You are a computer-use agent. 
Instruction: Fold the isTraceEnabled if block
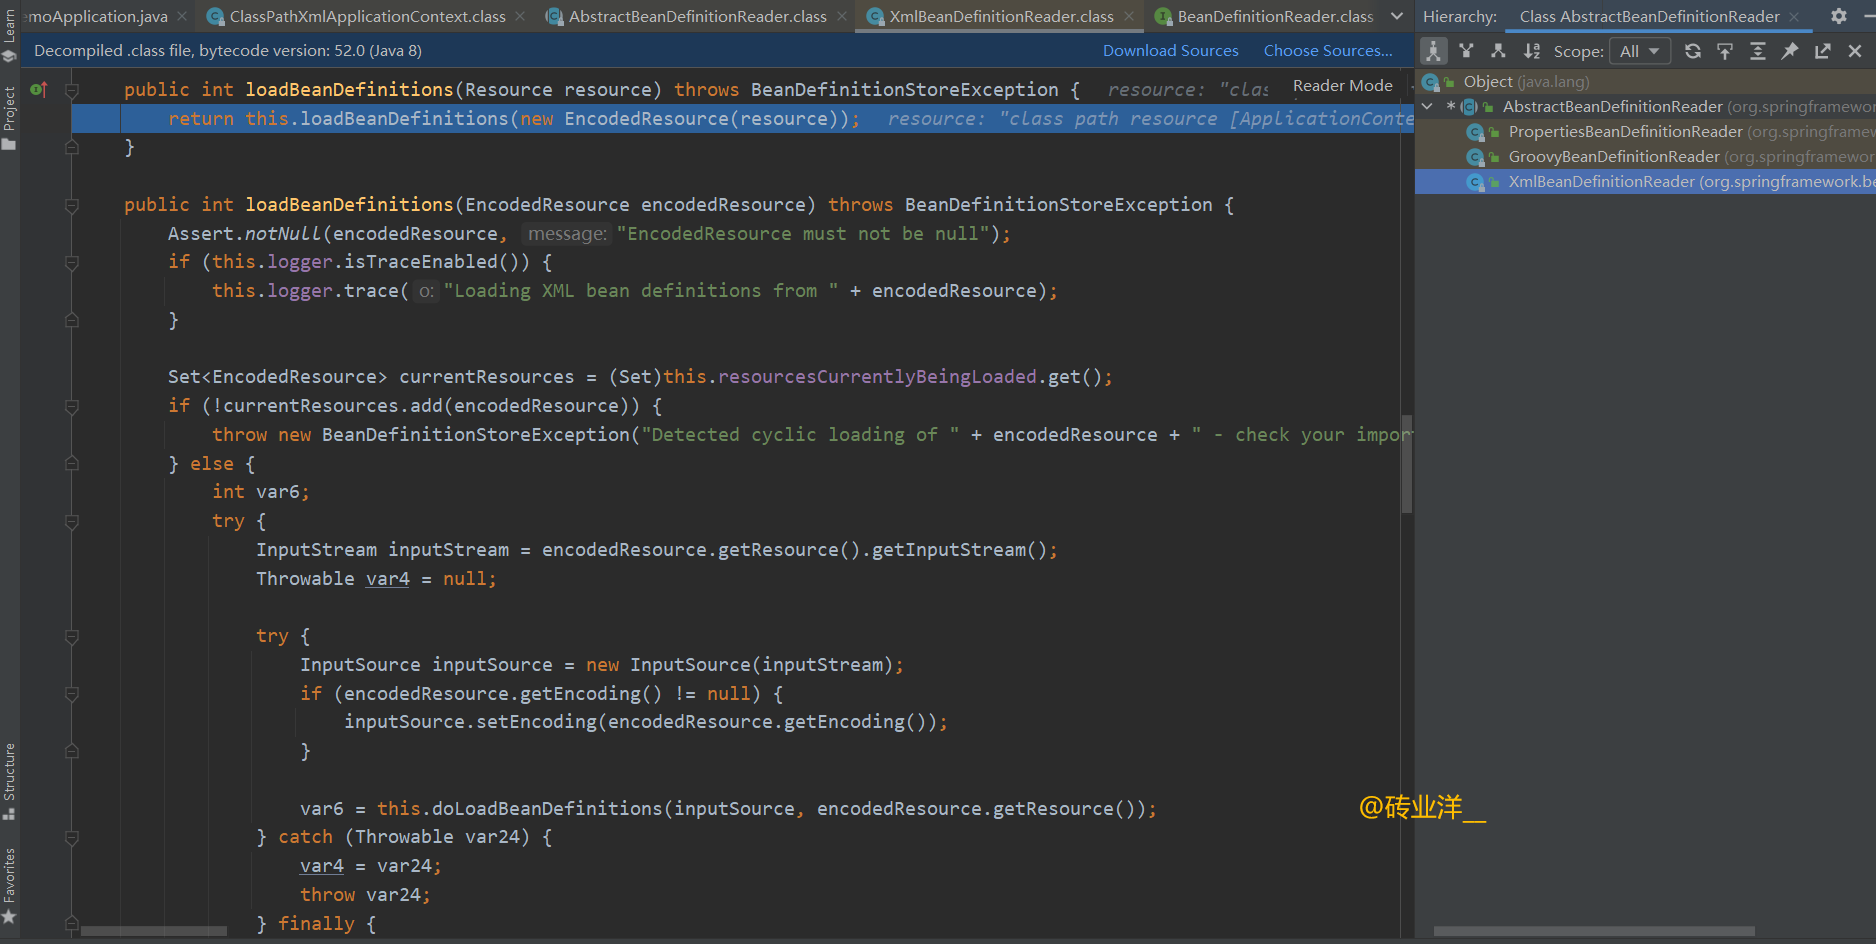coord(72,263)
